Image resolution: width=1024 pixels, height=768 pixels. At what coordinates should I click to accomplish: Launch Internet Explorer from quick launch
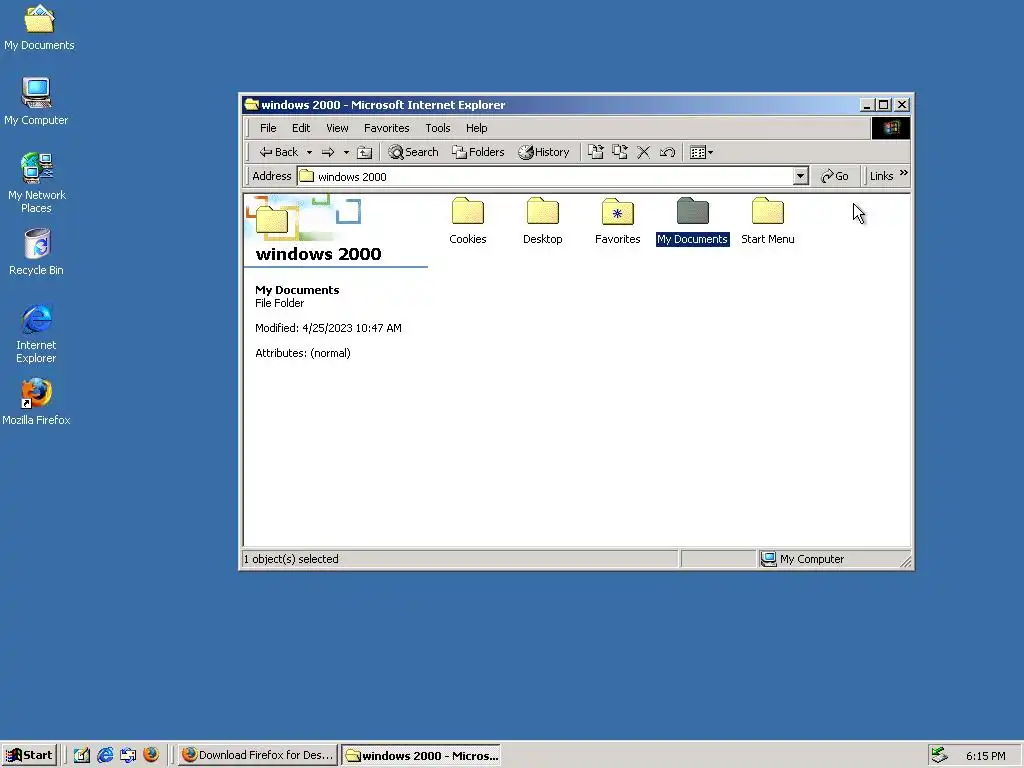tap(105, 756)
